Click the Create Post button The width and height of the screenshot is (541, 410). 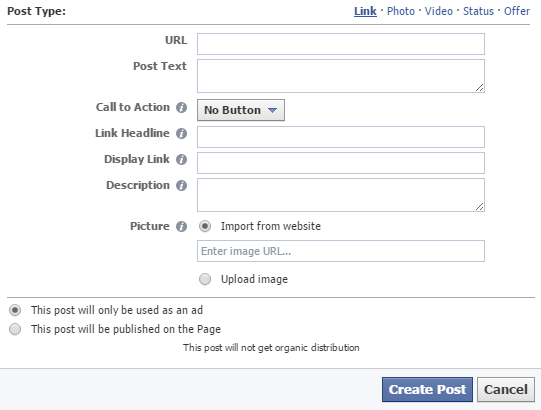(x=427, y=389)
